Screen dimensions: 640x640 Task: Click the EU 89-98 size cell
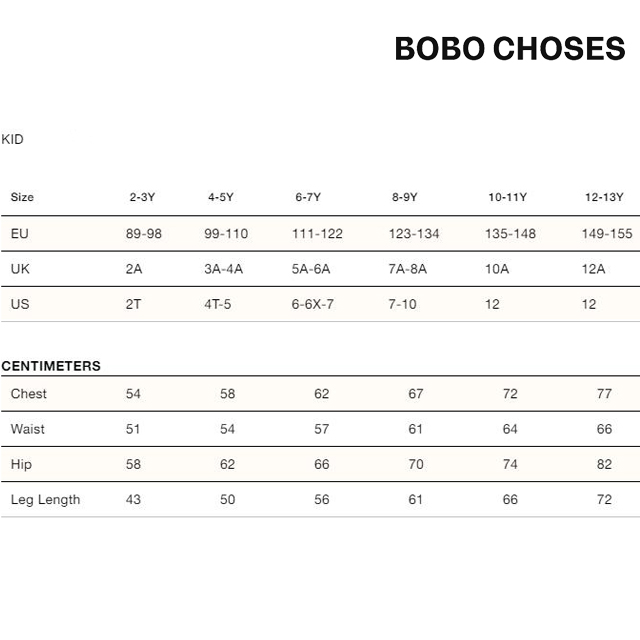tap(144, 234)
